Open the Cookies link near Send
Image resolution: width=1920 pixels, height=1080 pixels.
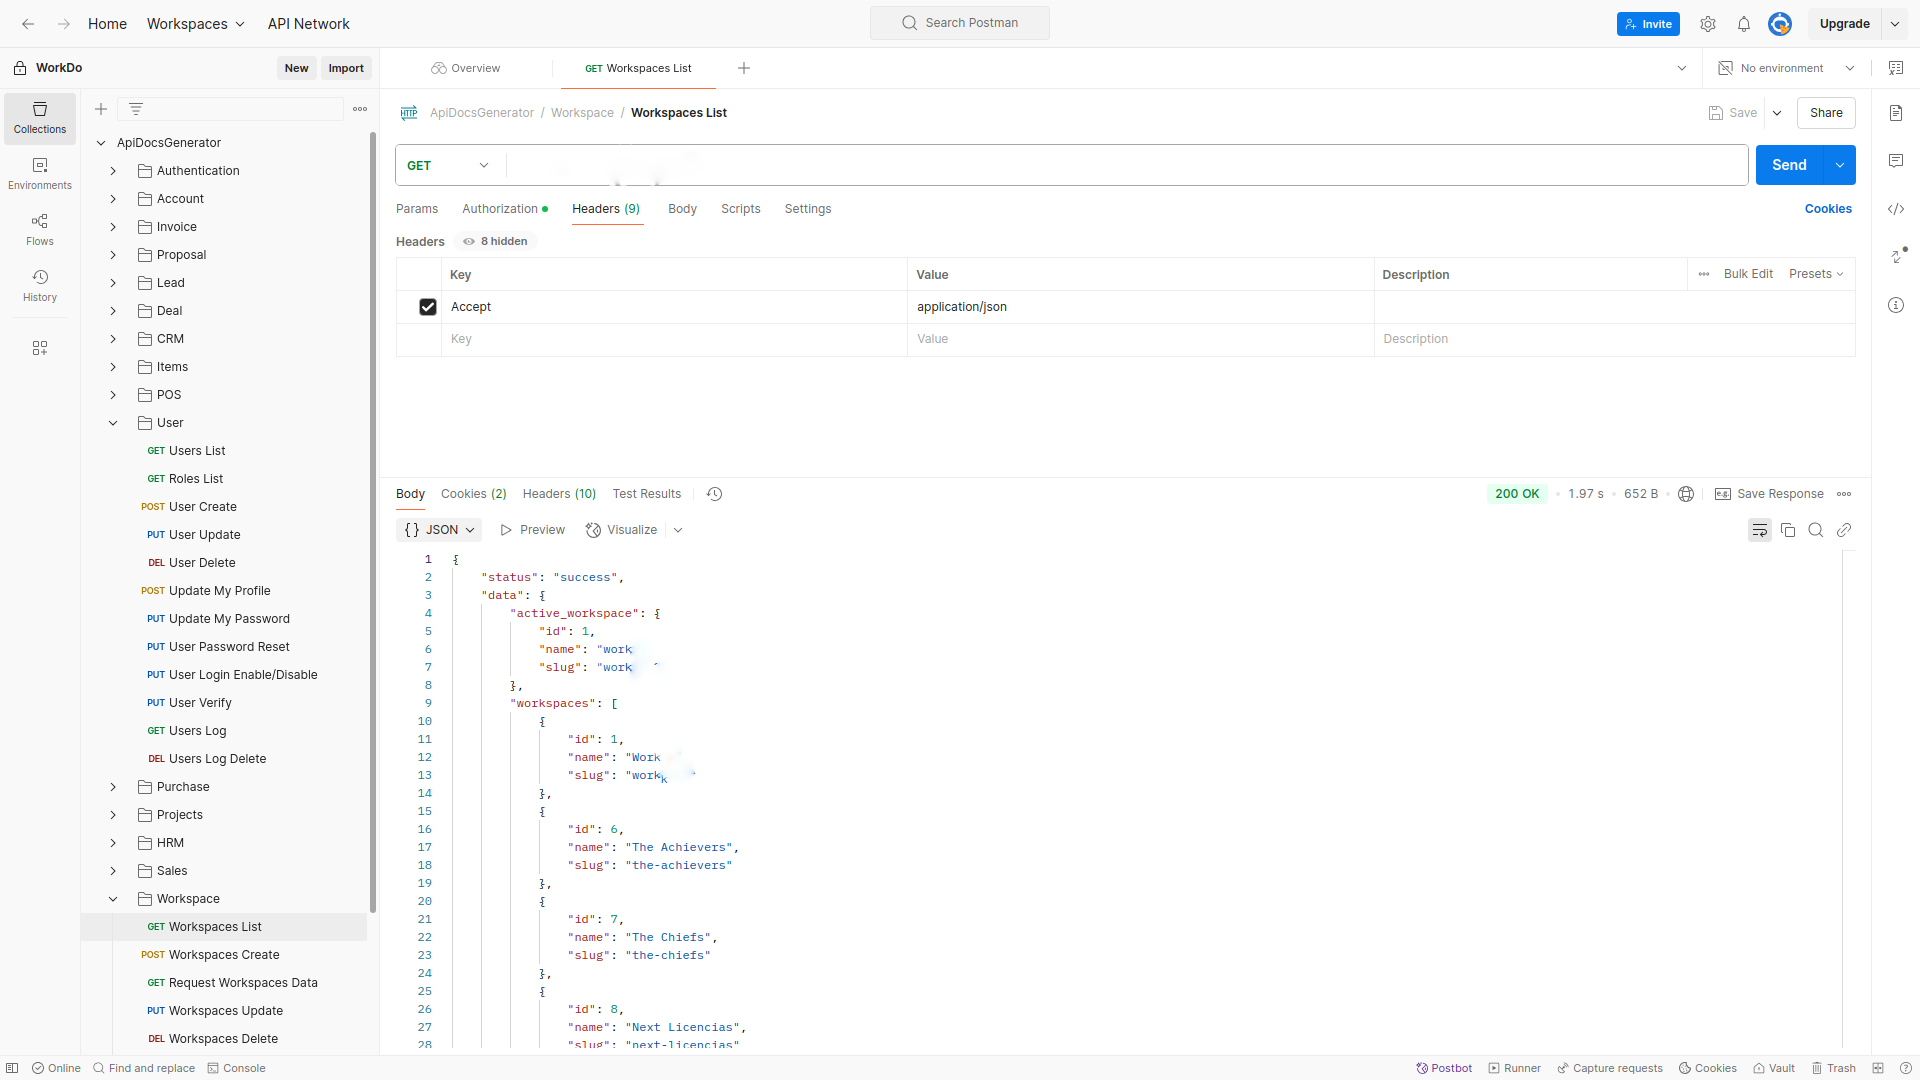click(1828, 209)
